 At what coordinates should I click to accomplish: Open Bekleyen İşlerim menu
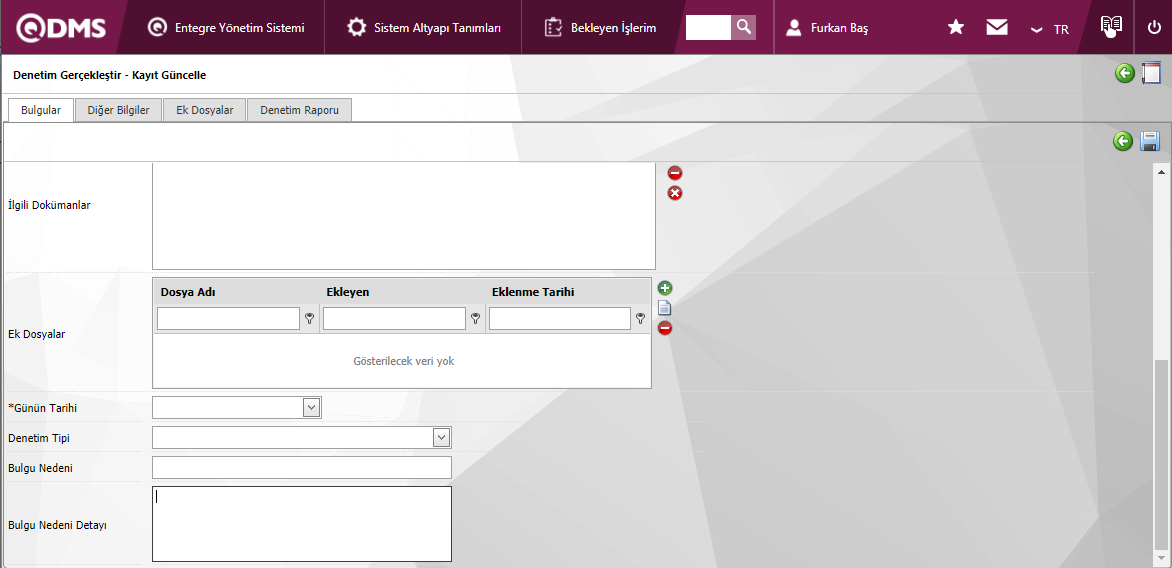pos(600,28)
